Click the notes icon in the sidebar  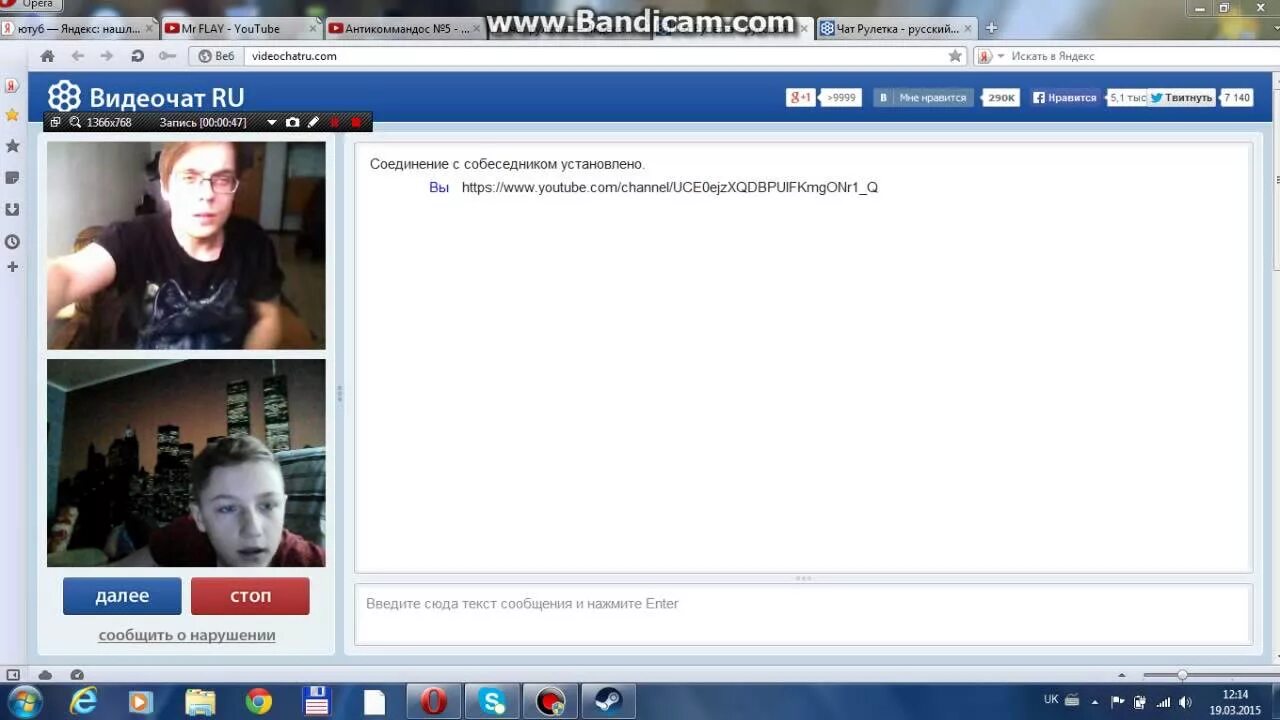12,178
